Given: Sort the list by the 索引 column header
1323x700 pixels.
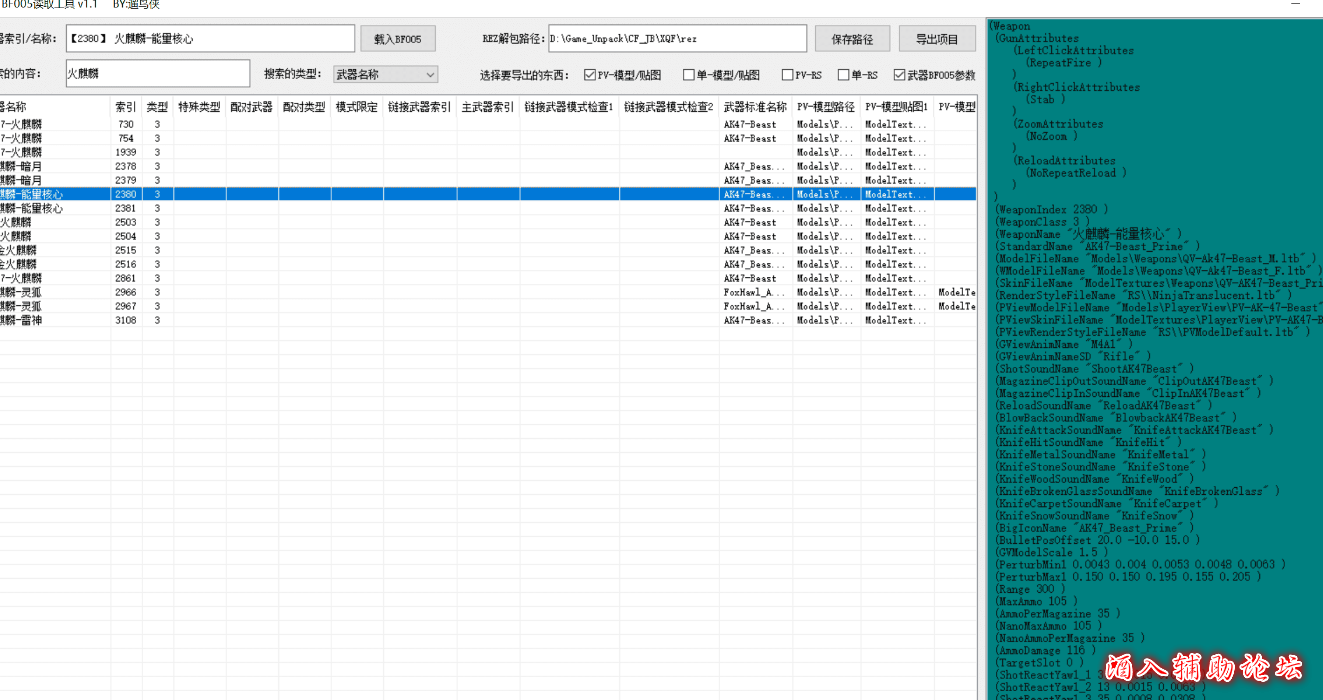Looking at the screenshot, I should pos(126,107).
